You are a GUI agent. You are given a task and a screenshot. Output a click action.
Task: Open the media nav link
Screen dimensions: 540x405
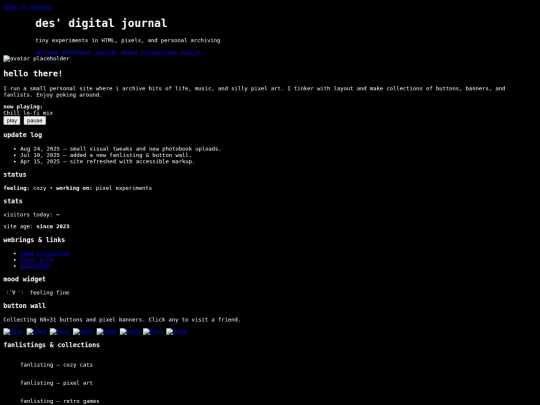click(129, 52)
